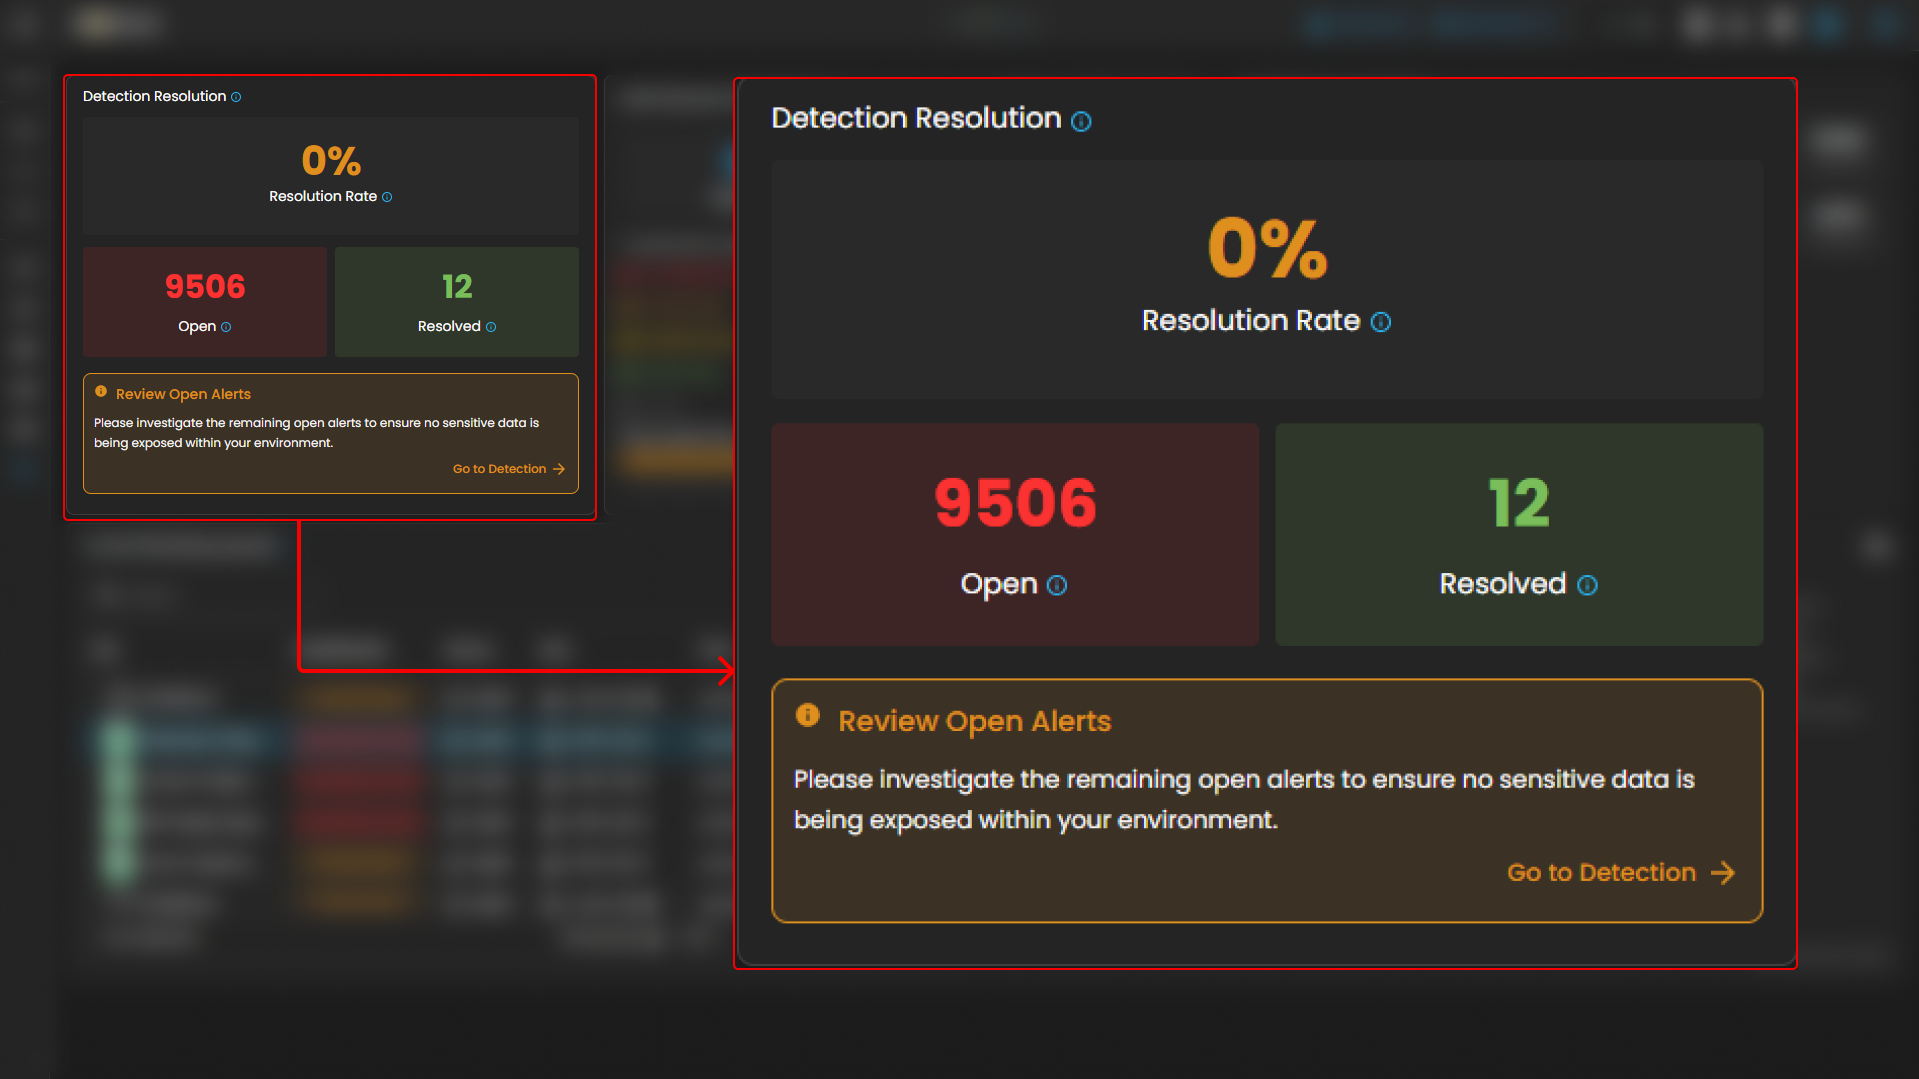This screenshot has height=1079, width=1919.
Task: Click info icon beside Open in small panel
Action: (x=226, y=327)
